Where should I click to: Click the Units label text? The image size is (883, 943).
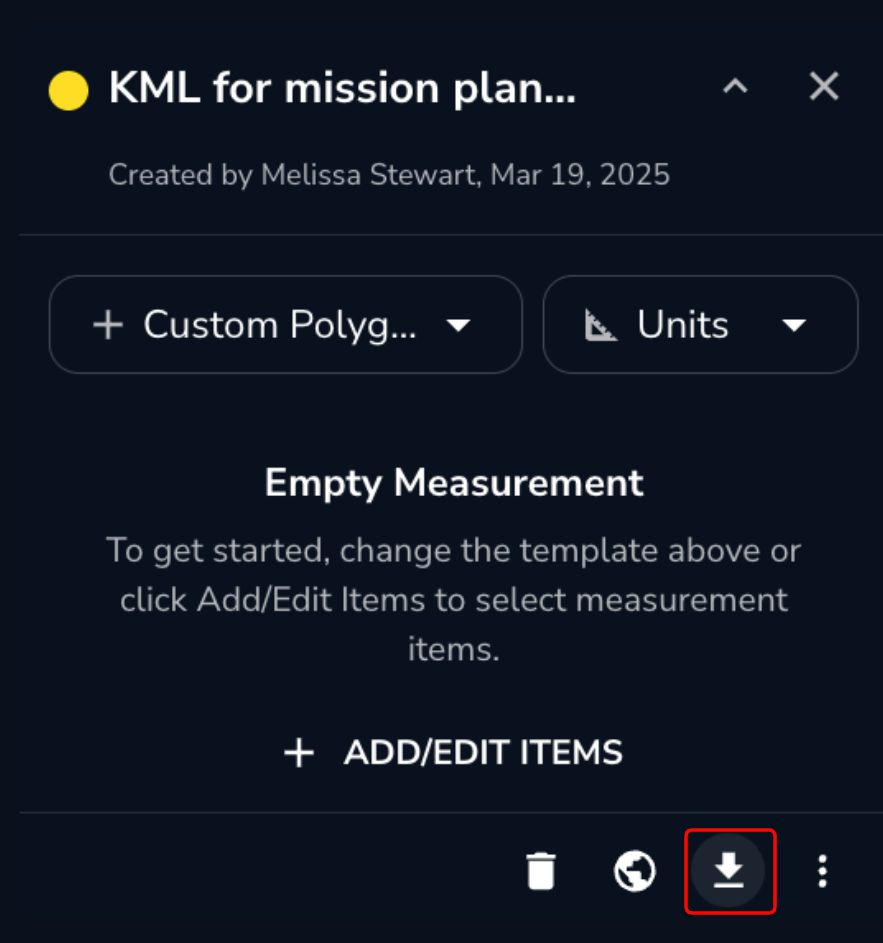[683, 325]
